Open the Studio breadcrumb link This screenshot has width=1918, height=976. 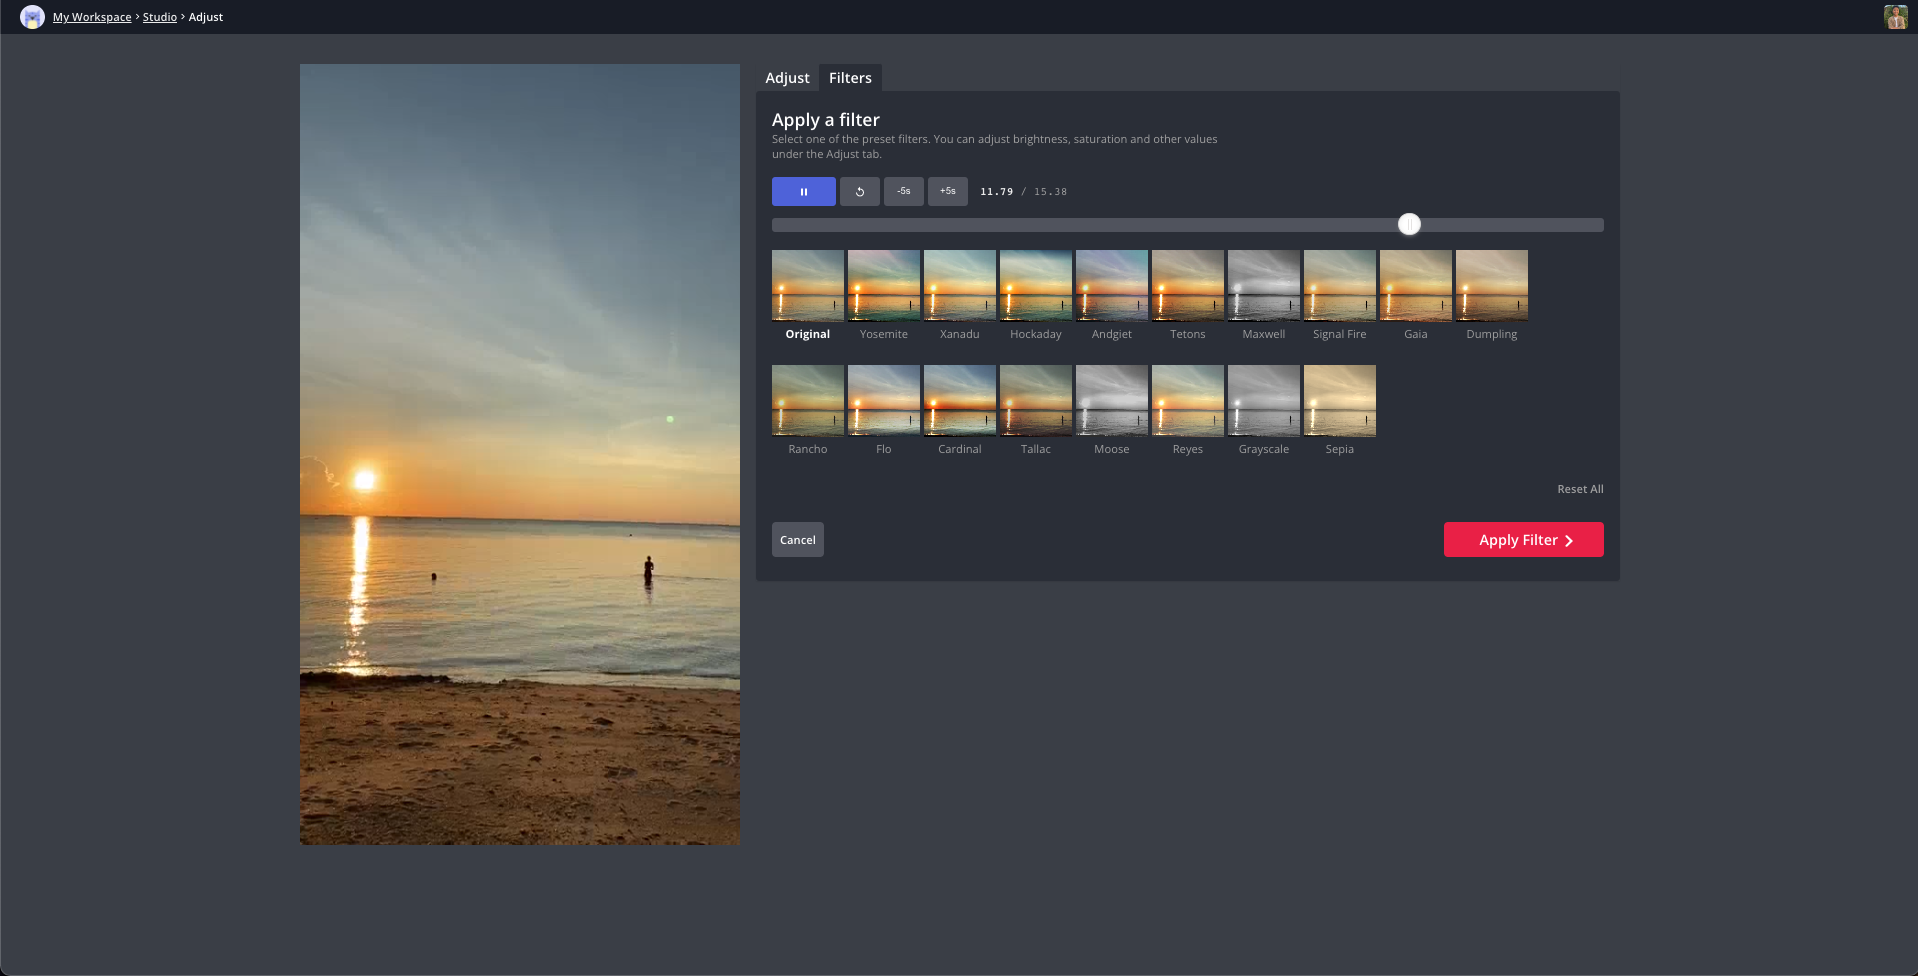(x=159, y=17)
